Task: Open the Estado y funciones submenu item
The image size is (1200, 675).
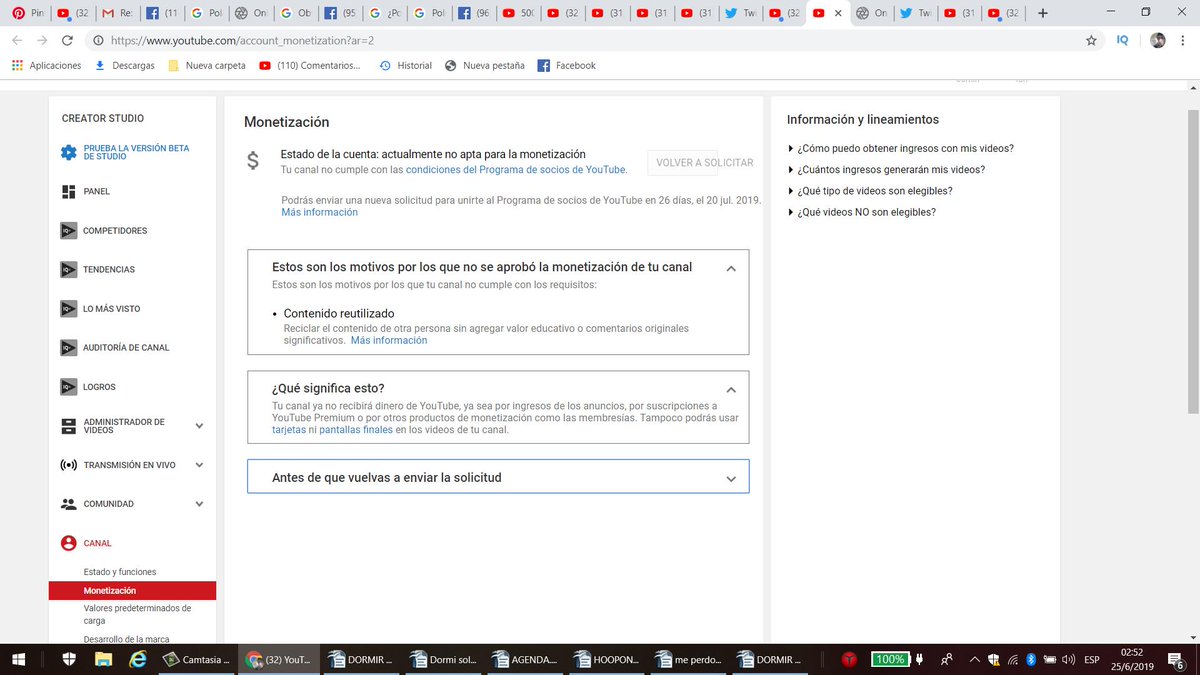Action: tap(120, 572)
